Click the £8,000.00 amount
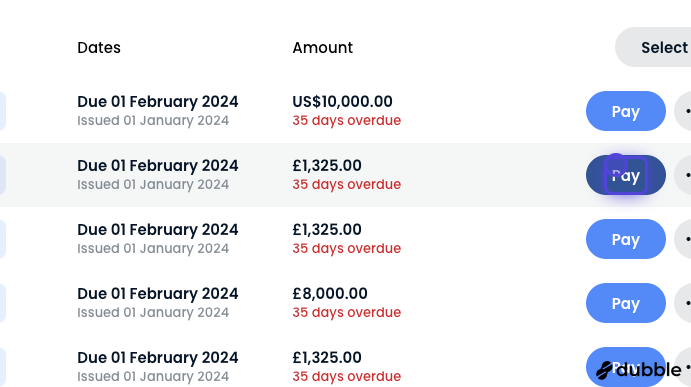691x387 pixels. [330, 294]
